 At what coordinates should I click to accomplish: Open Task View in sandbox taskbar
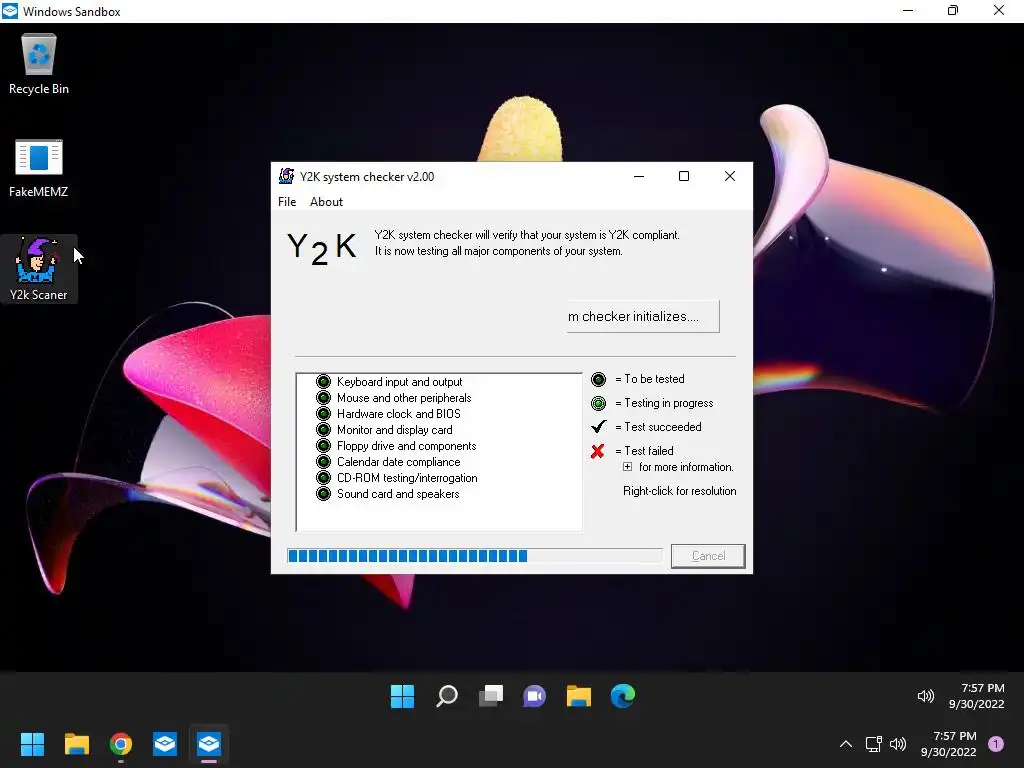tap(490, 696)
